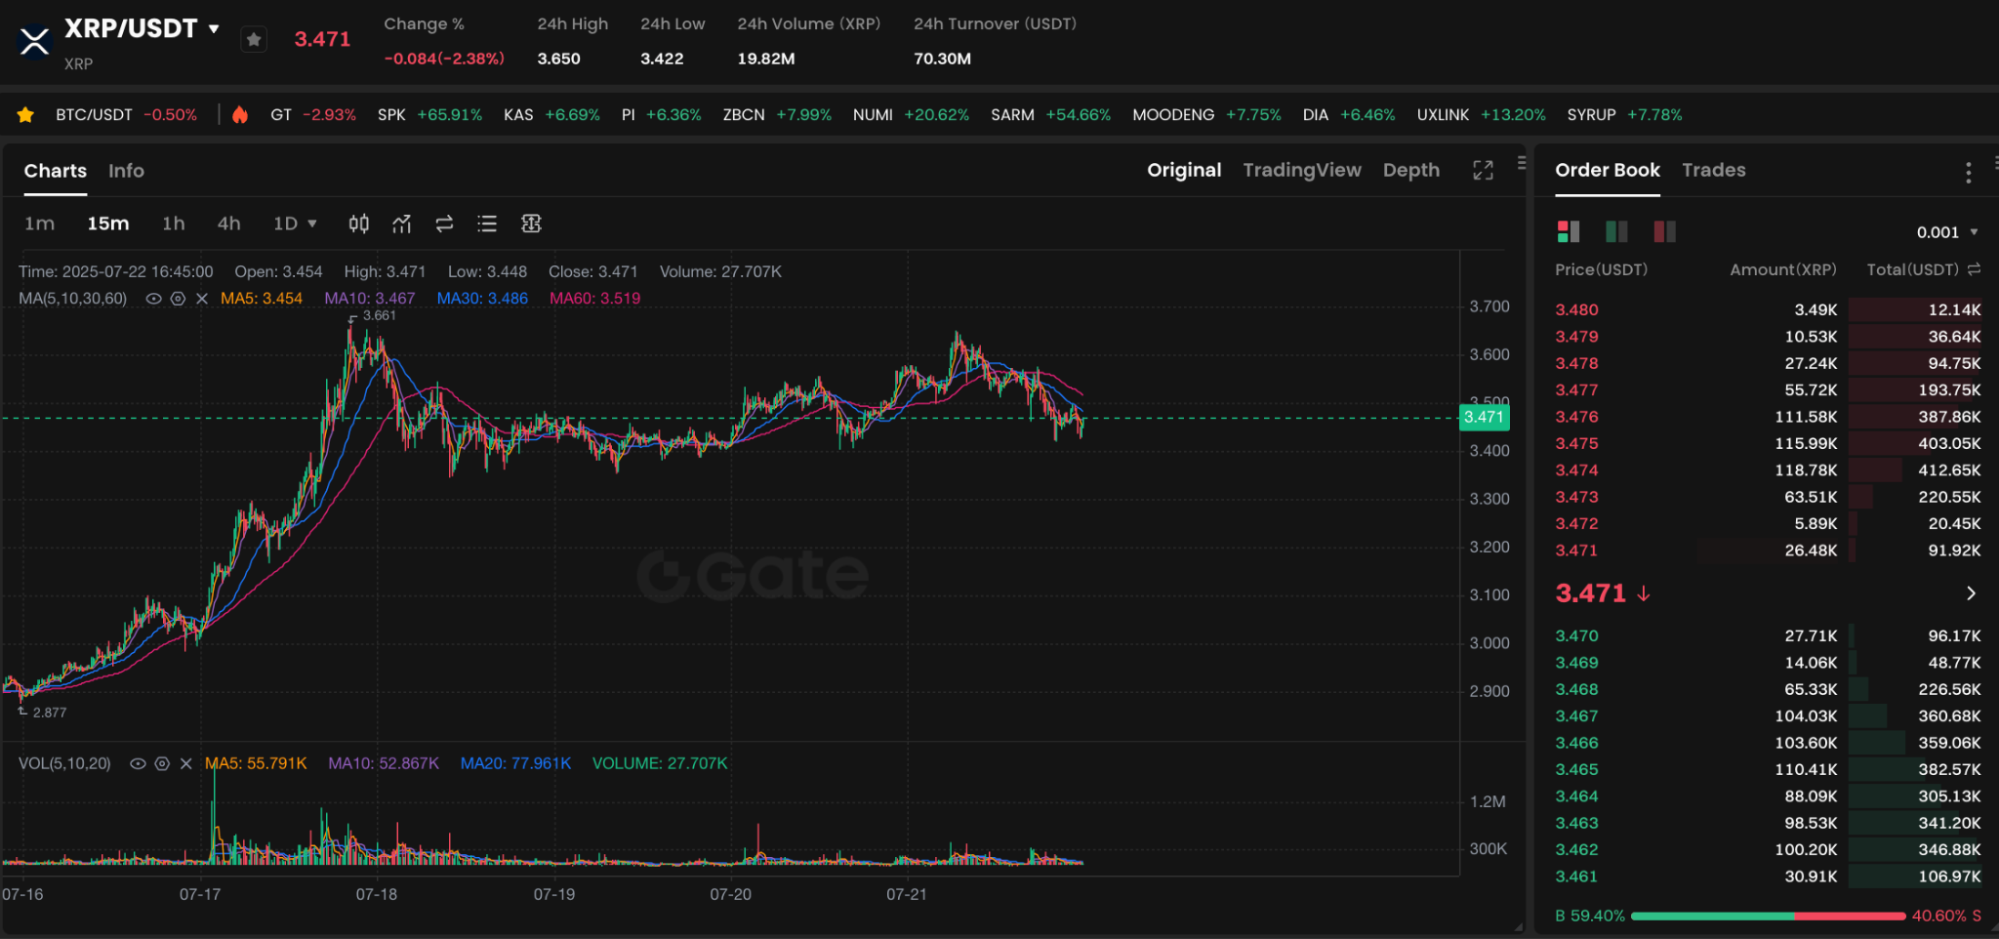Open the 1D timeframe dropdown

(295, 224)
